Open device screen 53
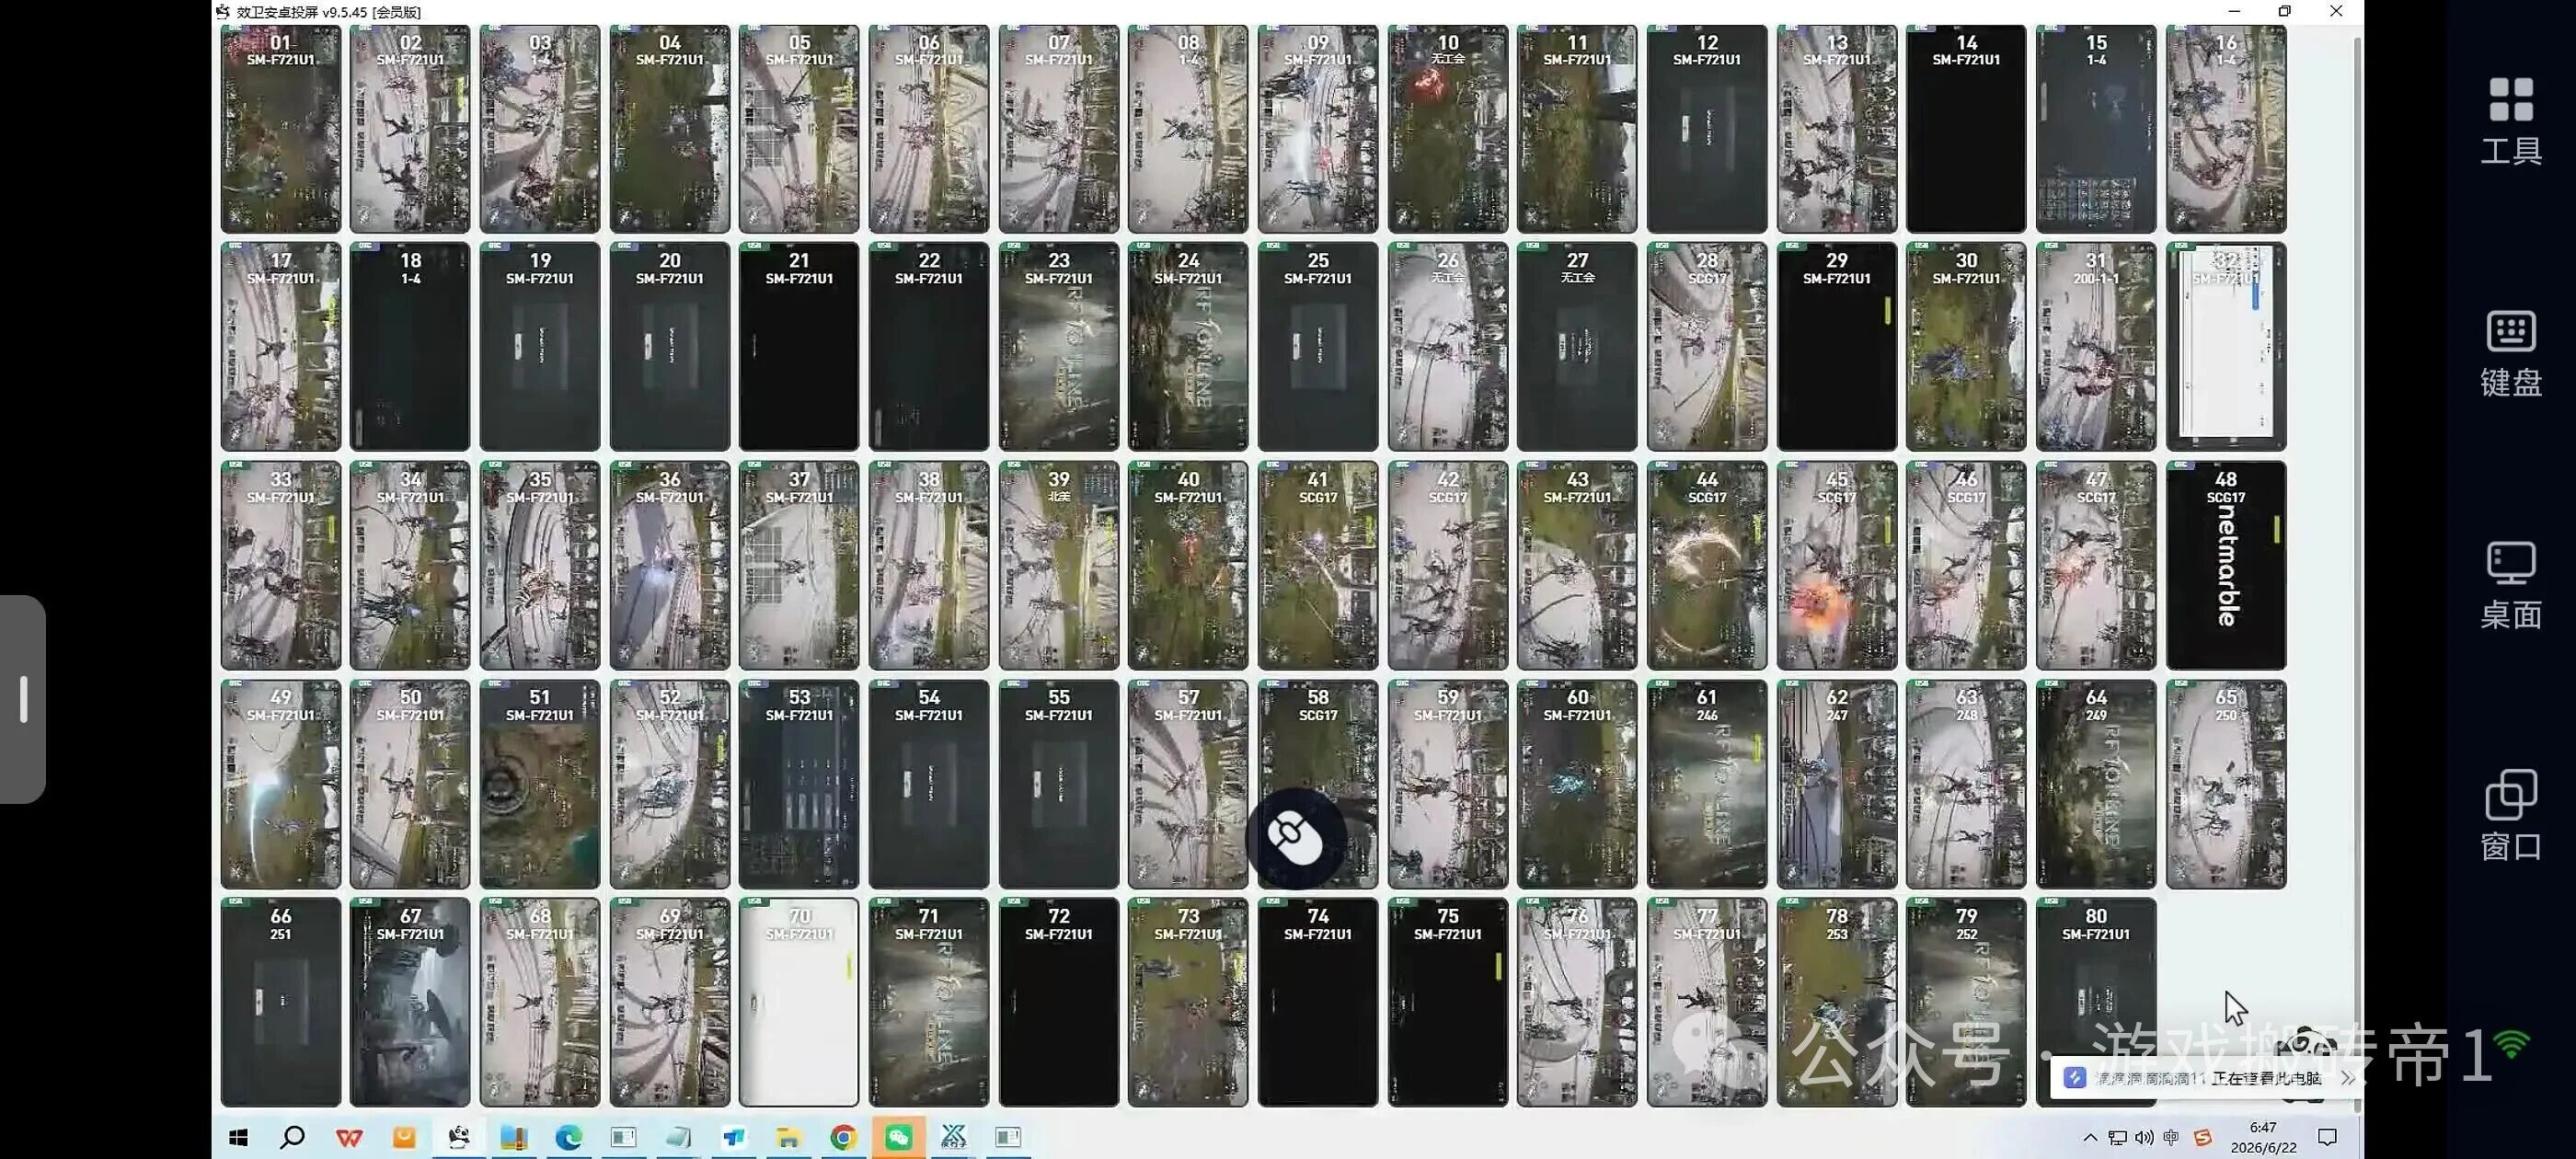This screenshot has width=2576, height=1159. 799,784
